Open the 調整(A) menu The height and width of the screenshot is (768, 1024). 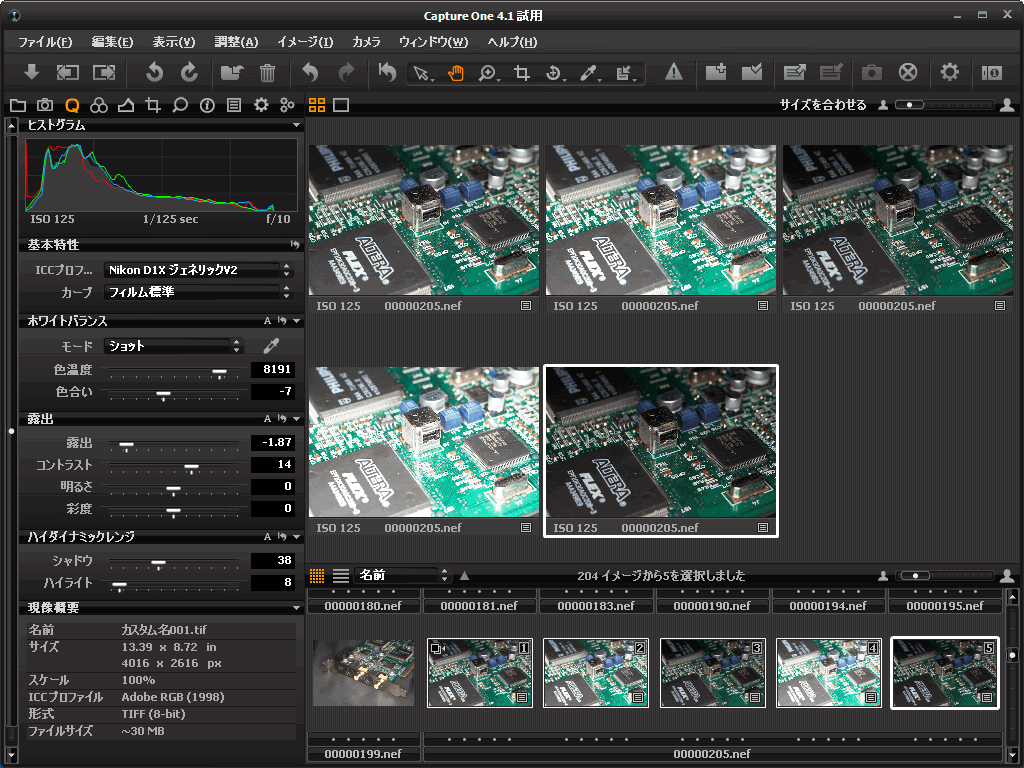236,42
